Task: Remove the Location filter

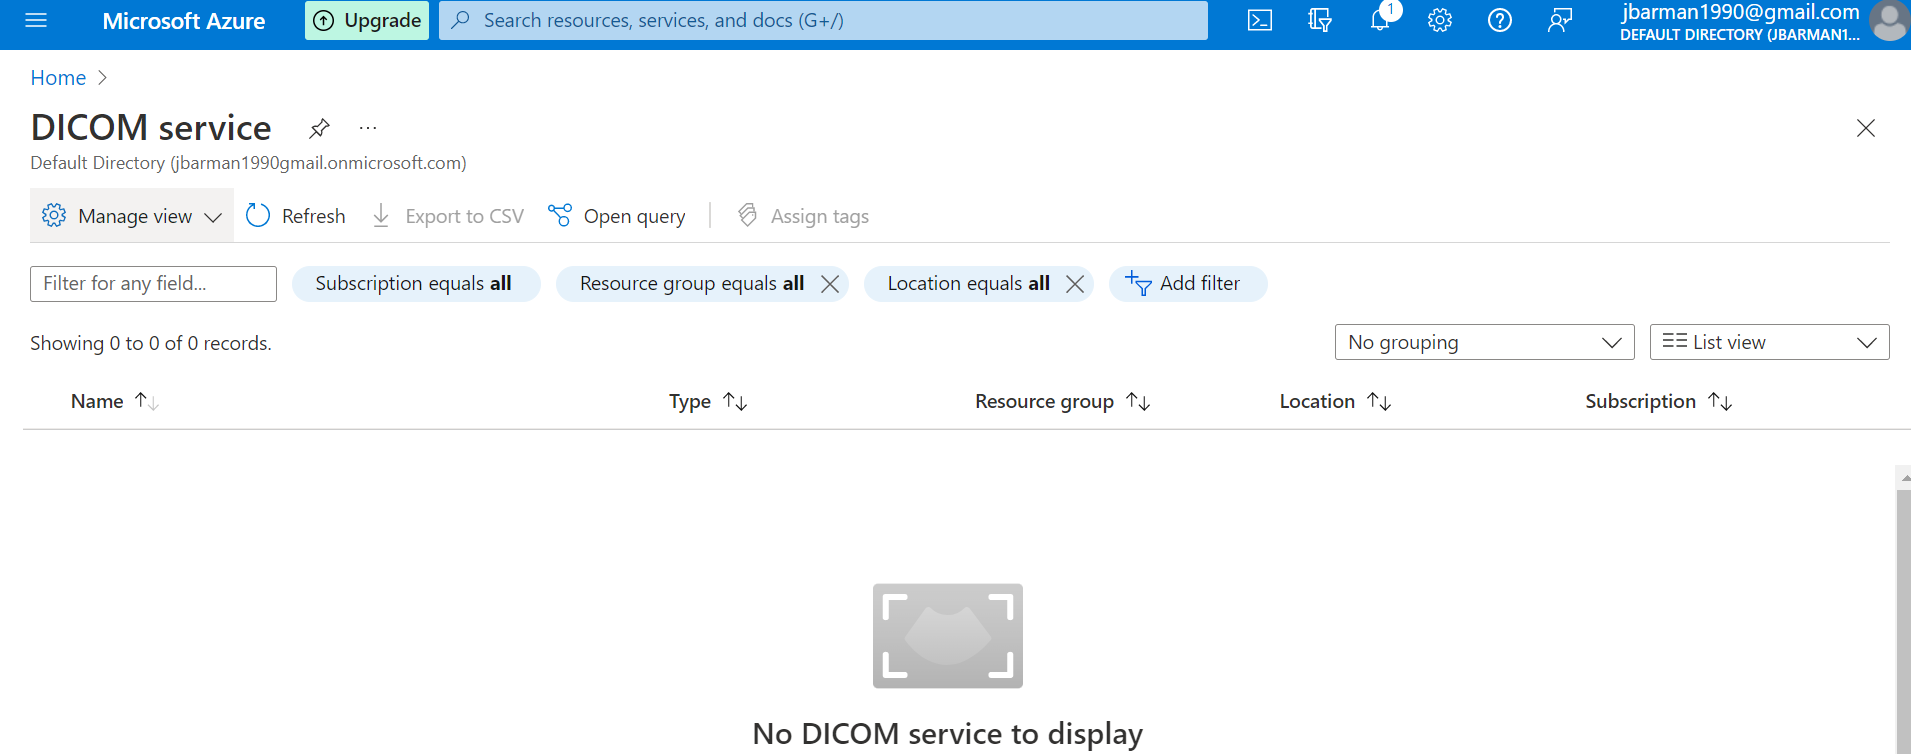Action: (1075, 284)
